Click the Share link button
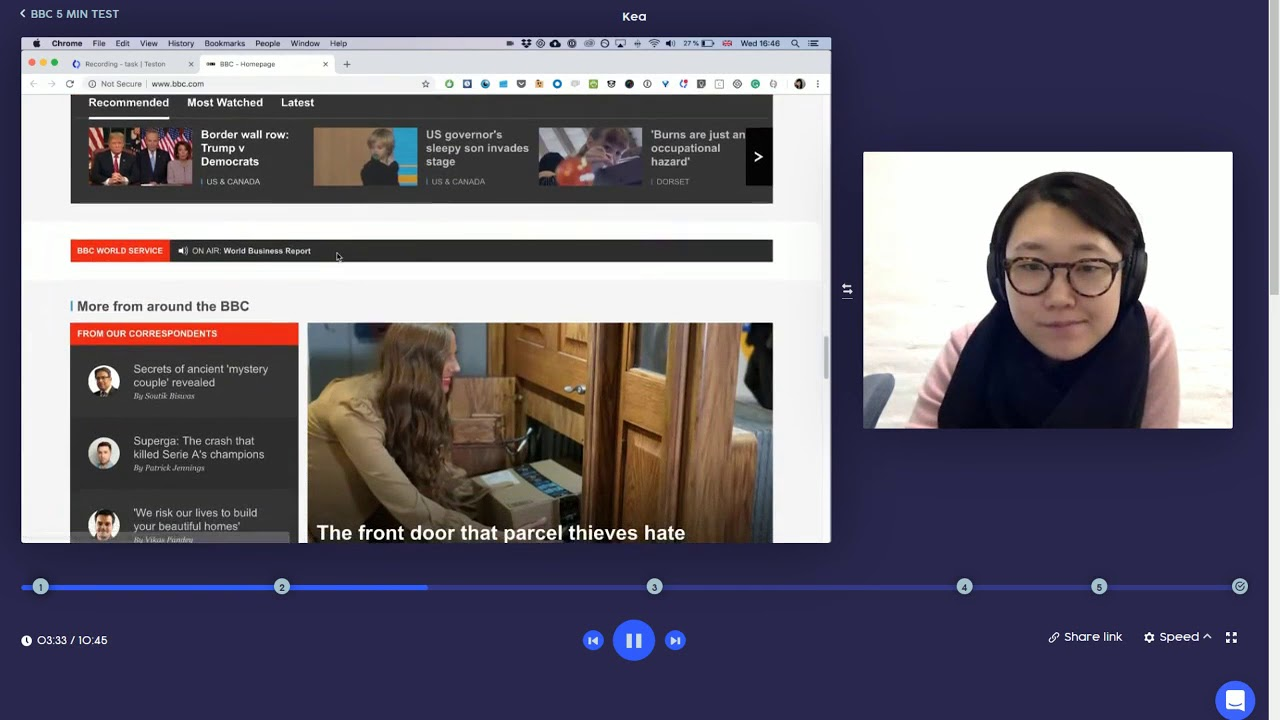The image size is (1280, 720). [1085, 637]
